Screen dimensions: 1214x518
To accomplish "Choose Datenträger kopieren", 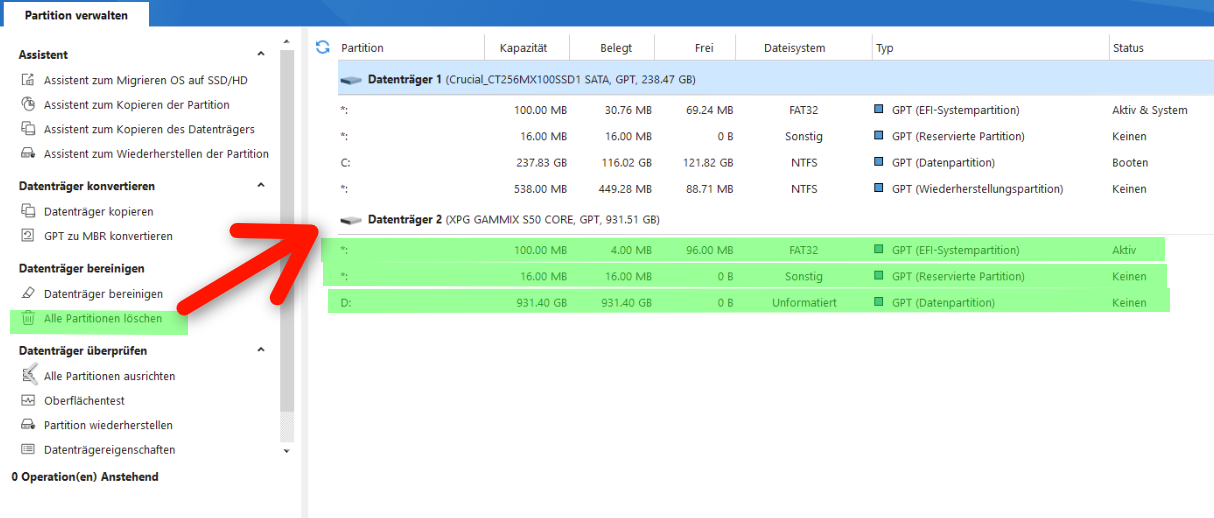I will [99, 212].
